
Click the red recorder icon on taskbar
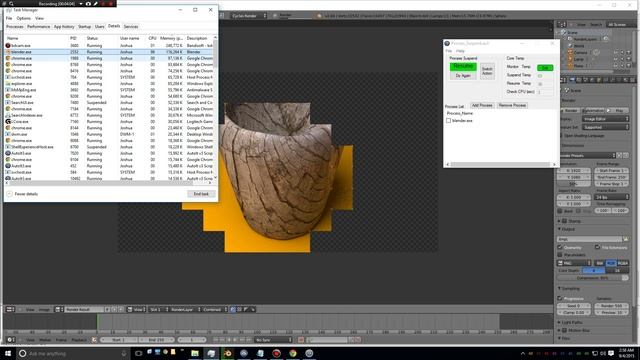pos(276,353)
